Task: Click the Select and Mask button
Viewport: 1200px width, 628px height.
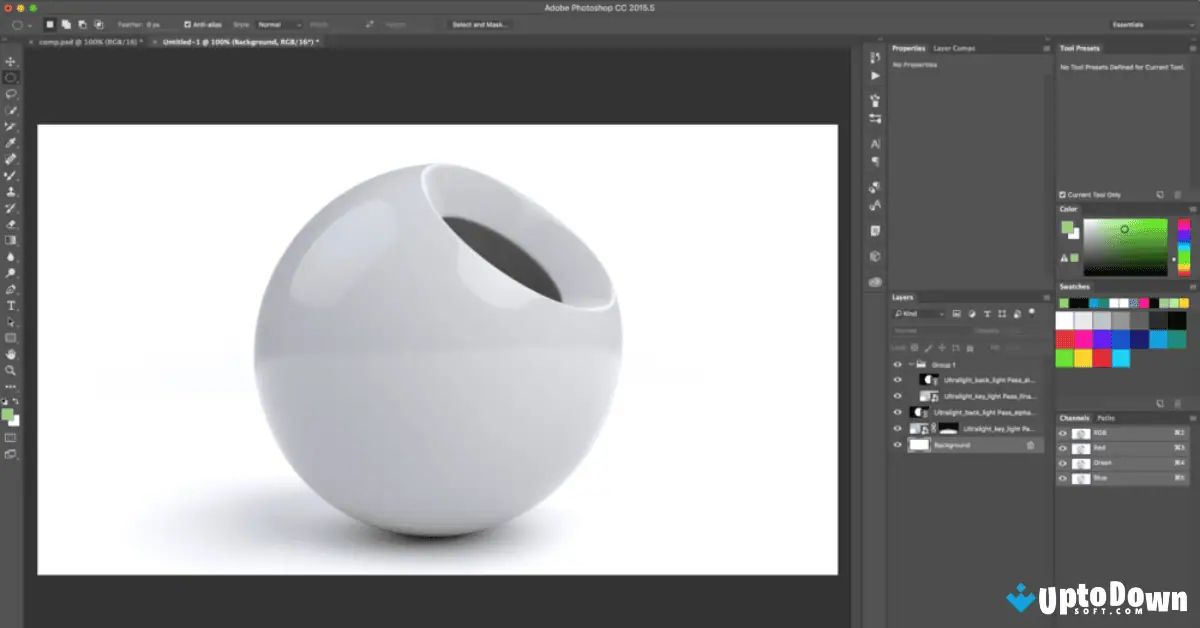Action: (478, 24)
